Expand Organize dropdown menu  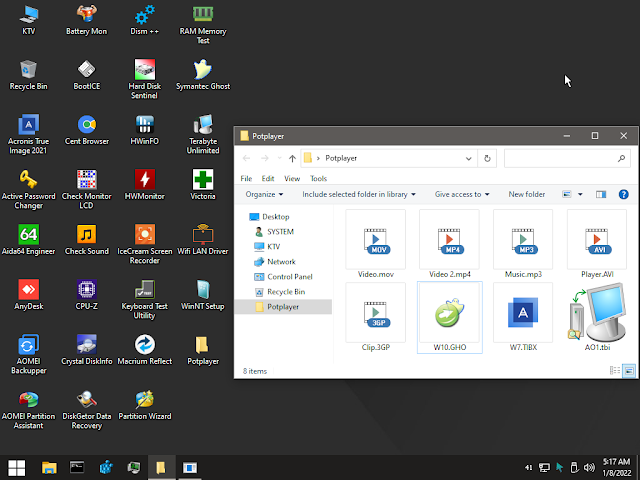[264, 194]
